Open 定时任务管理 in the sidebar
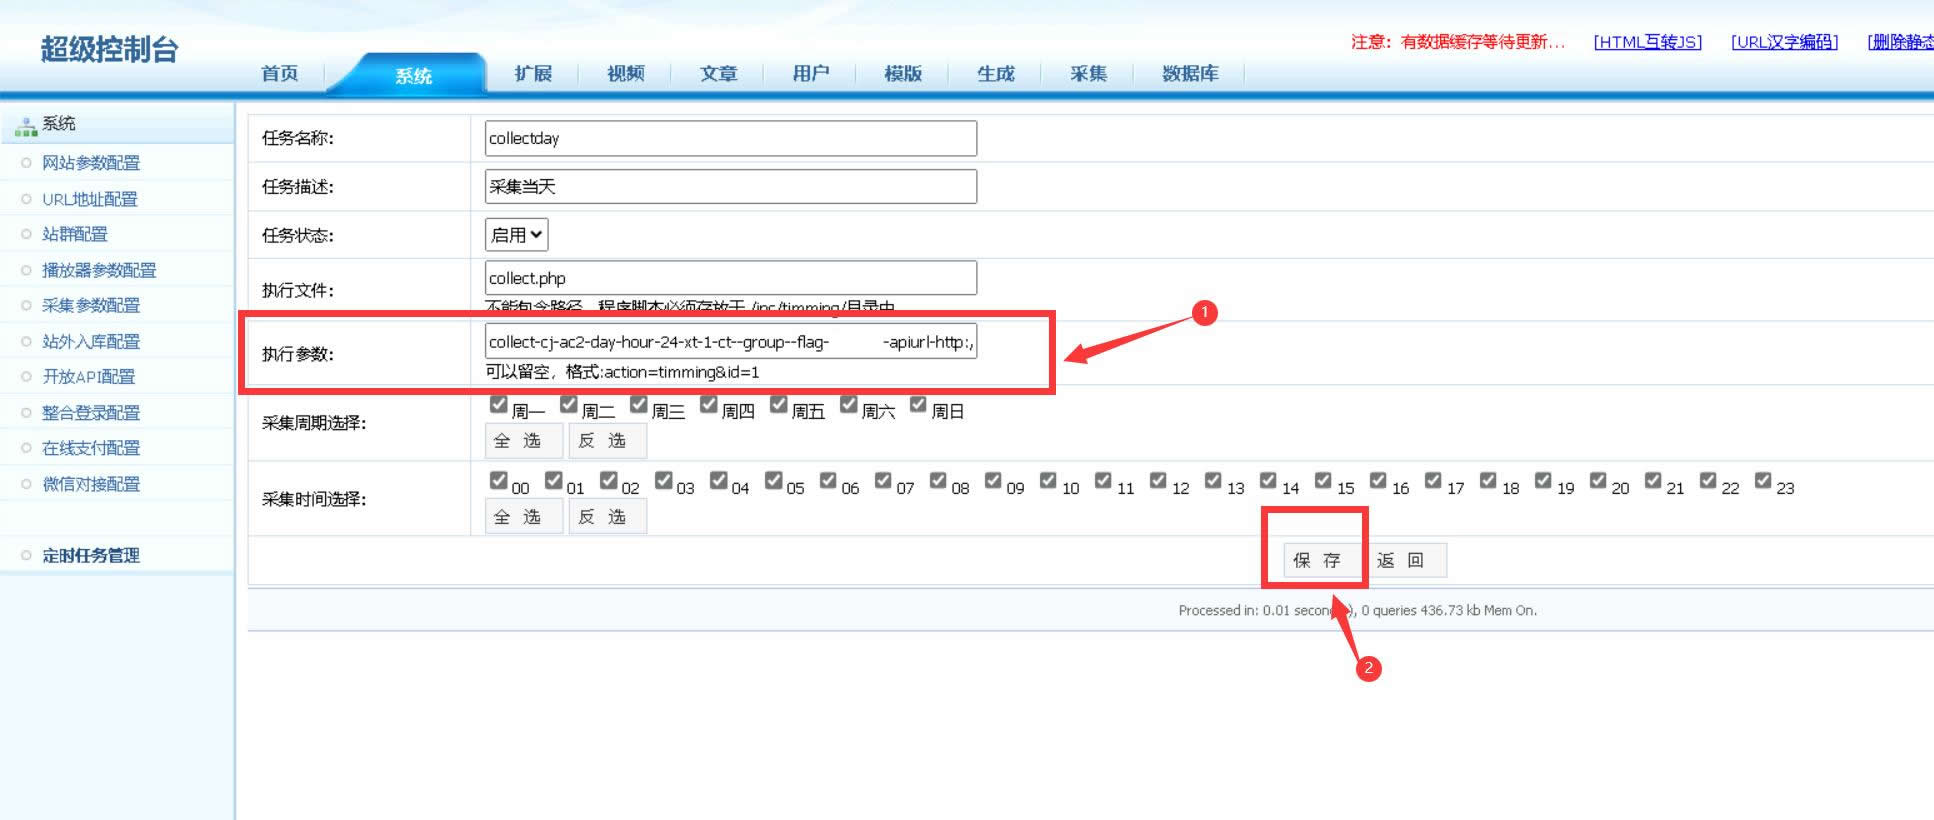Image resolution: width=1934 pixels, height=820 pixels. 91,556
